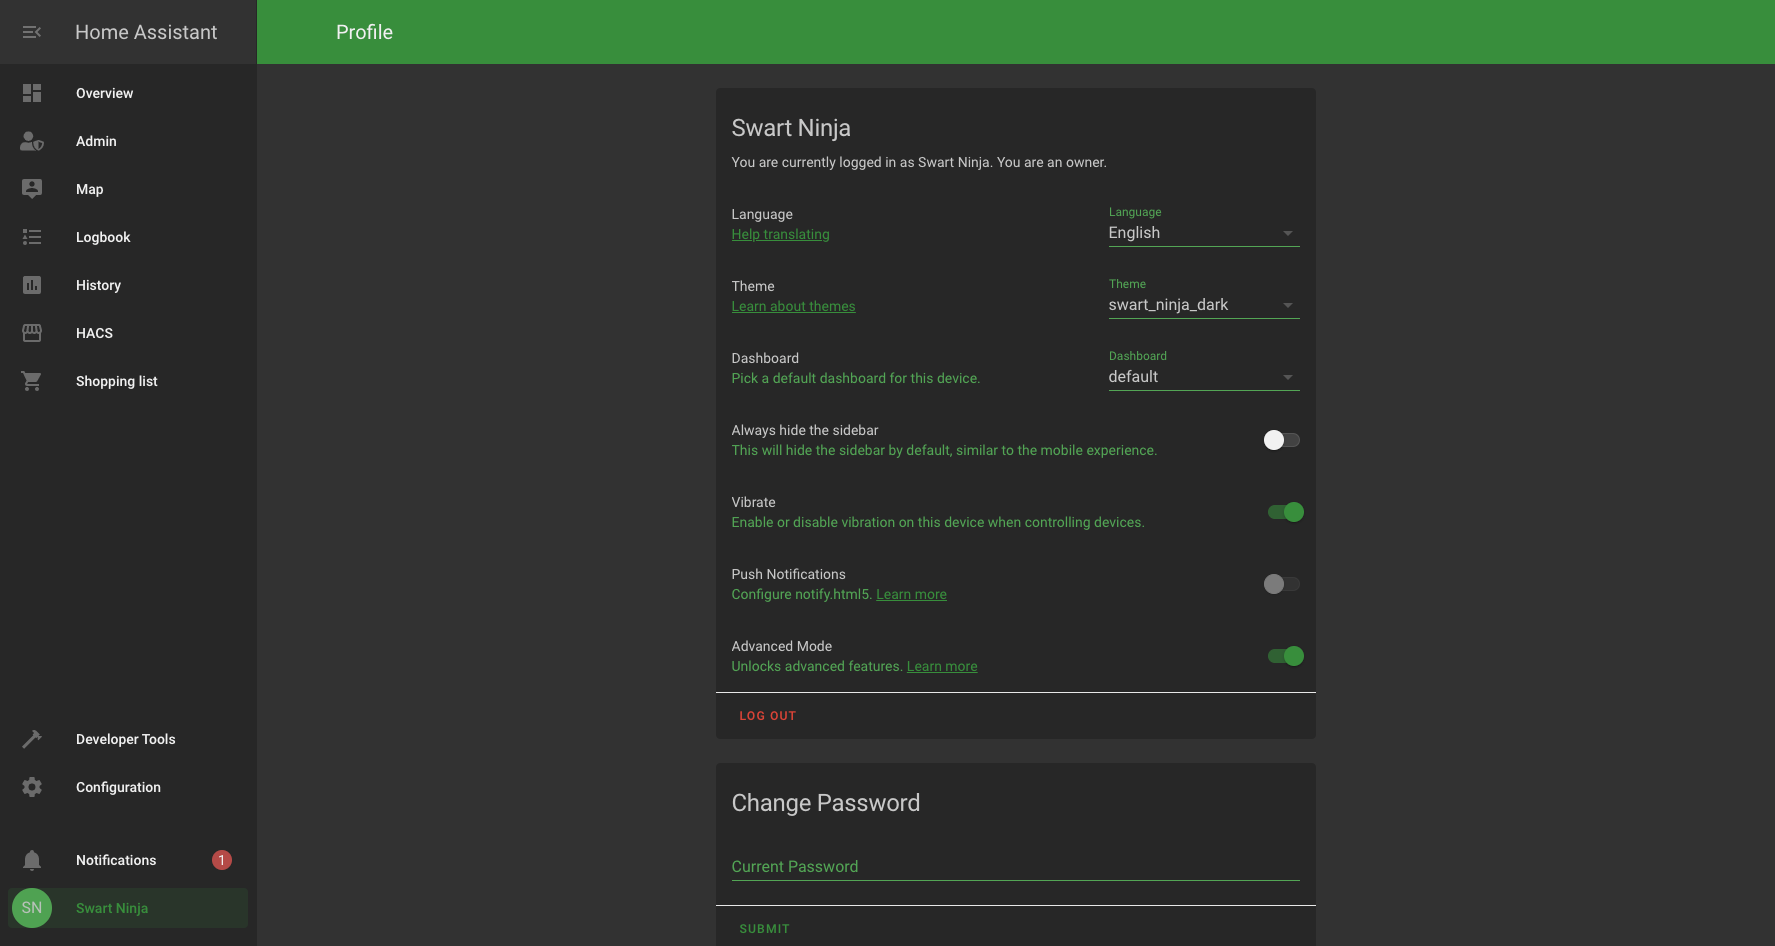Click the 'Advanced Mode' setting label

[x=781, y=646]
